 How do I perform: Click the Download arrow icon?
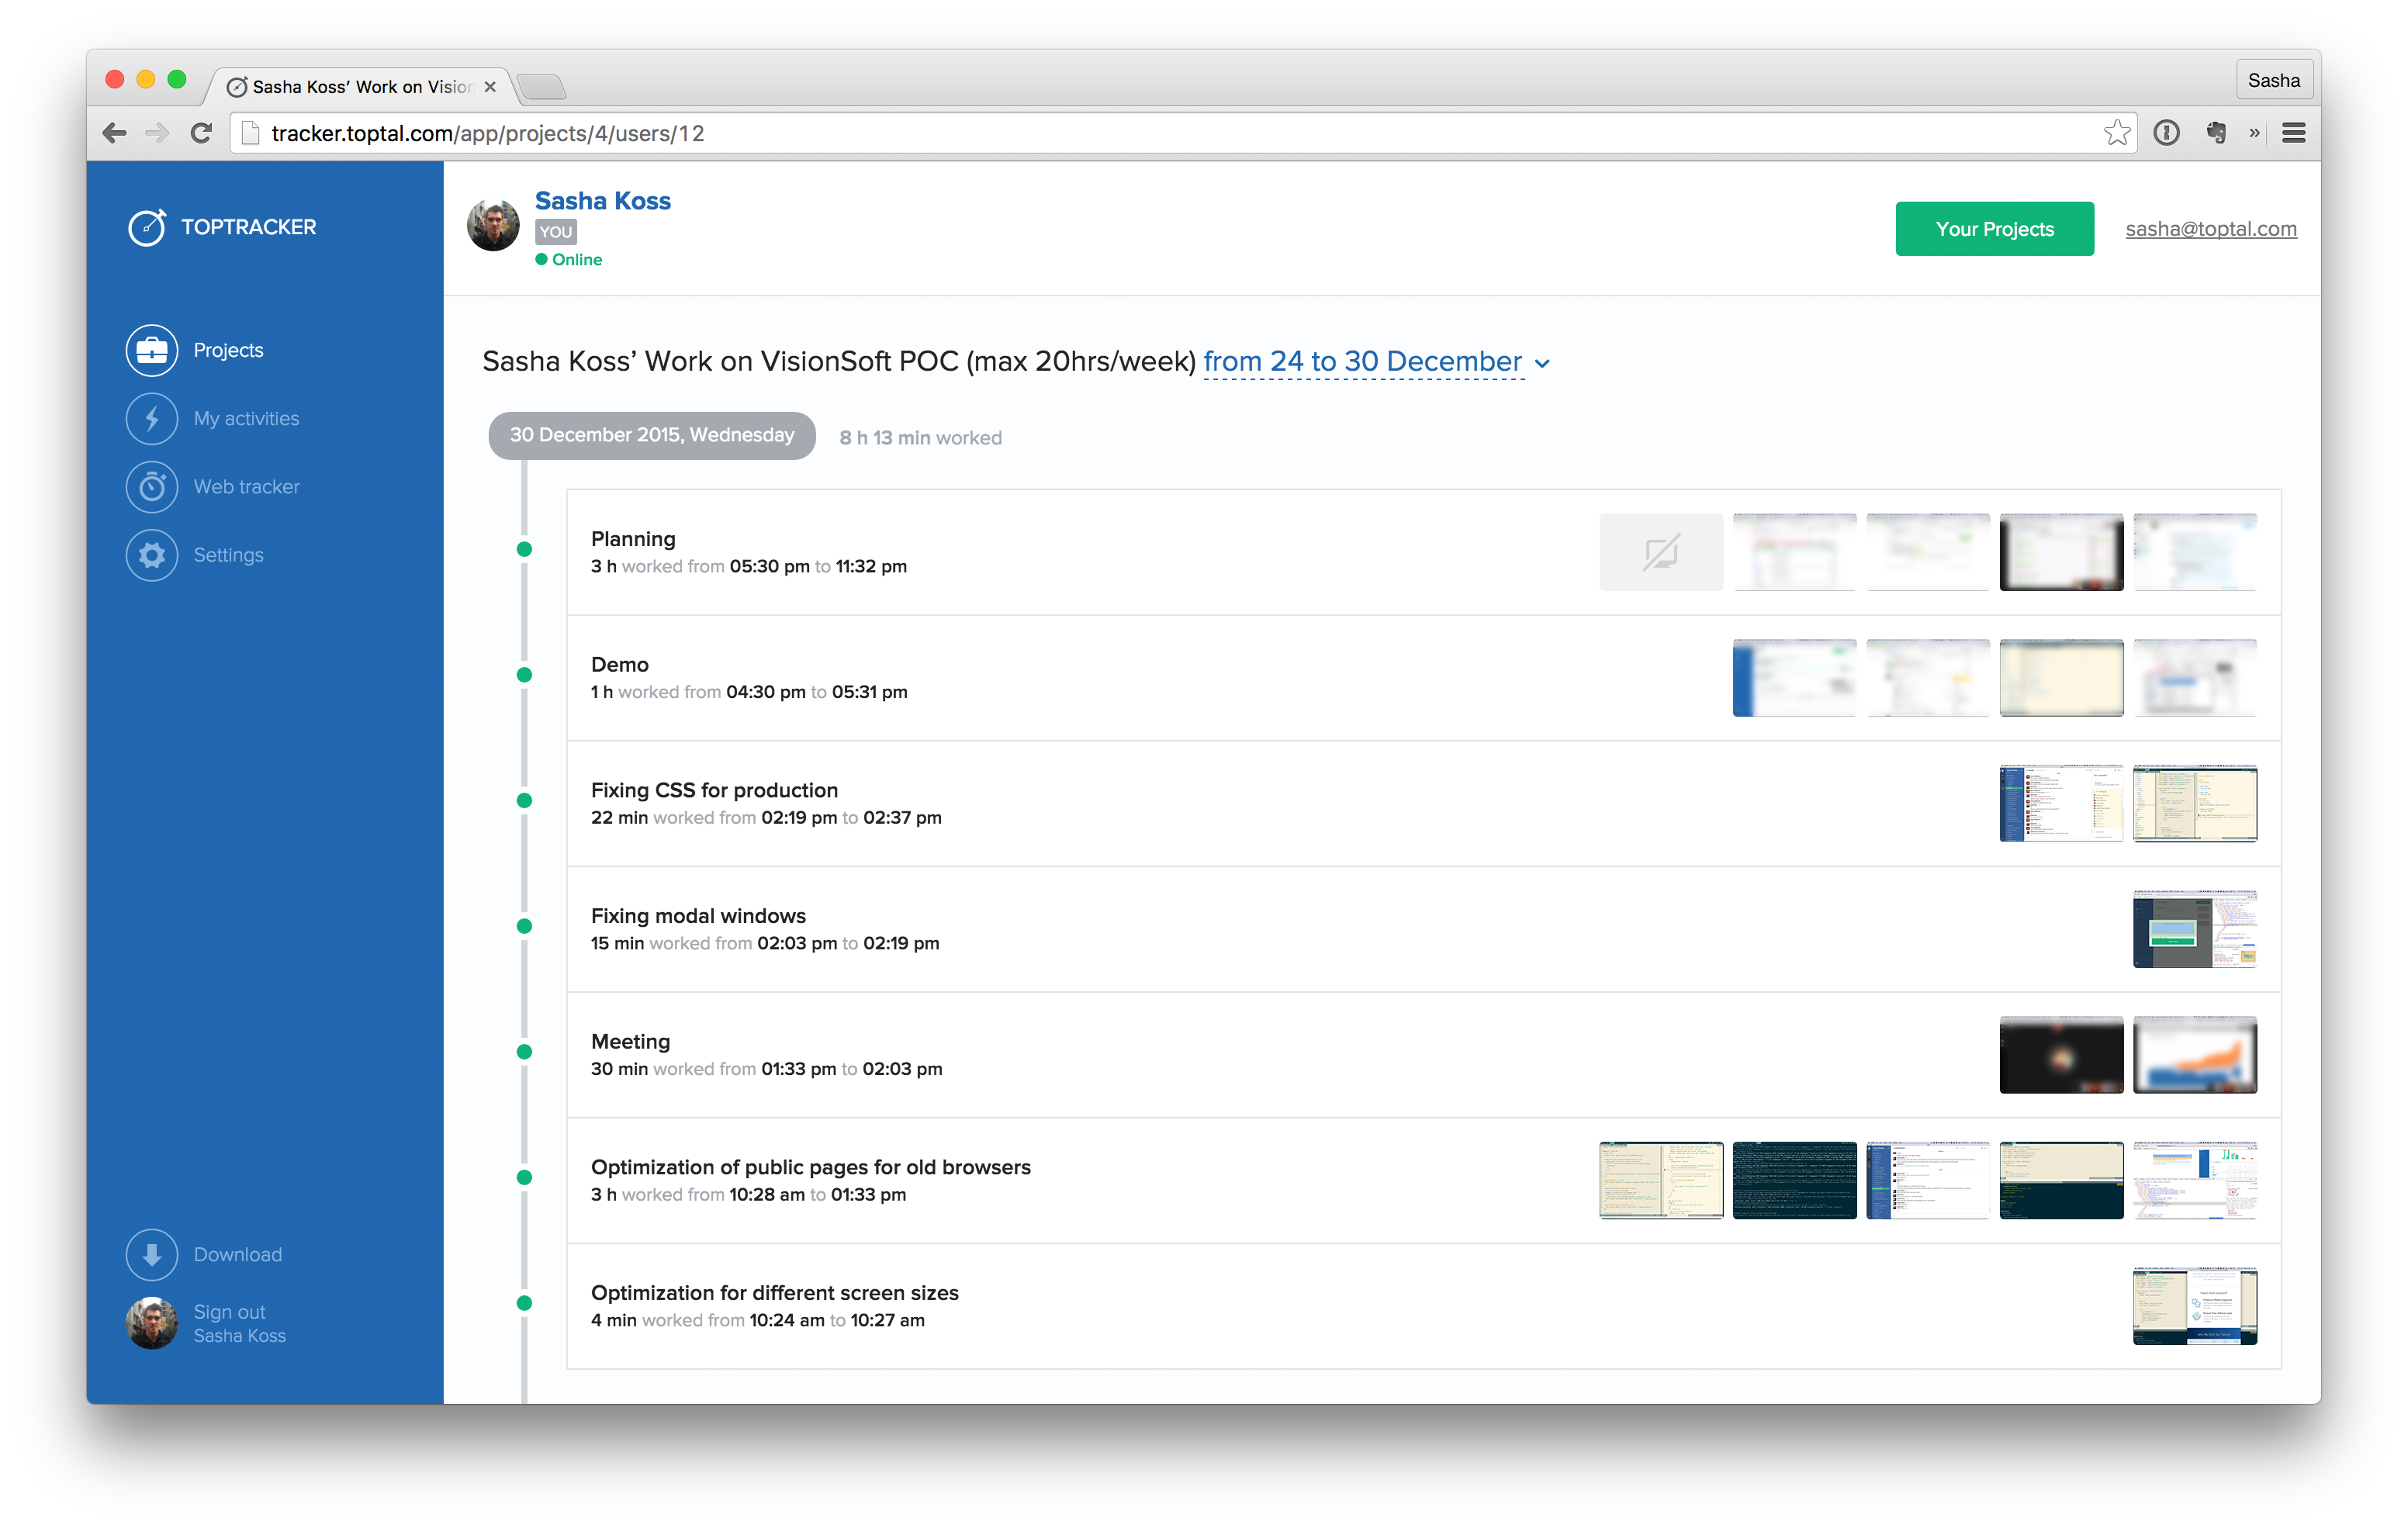[152, 1254]
